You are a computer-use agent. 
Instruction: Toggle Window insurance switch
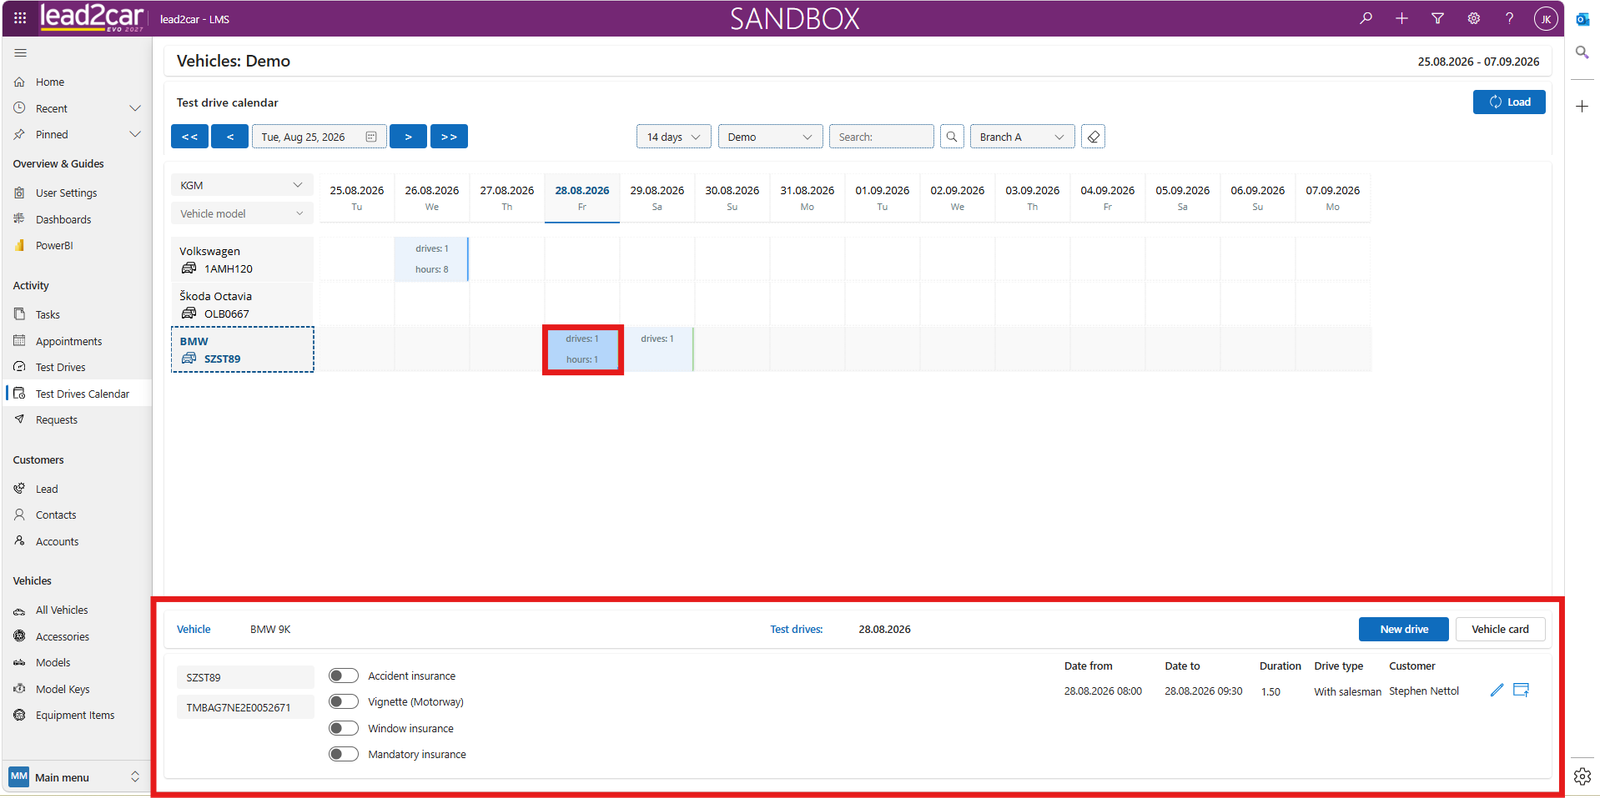[344, 728]
